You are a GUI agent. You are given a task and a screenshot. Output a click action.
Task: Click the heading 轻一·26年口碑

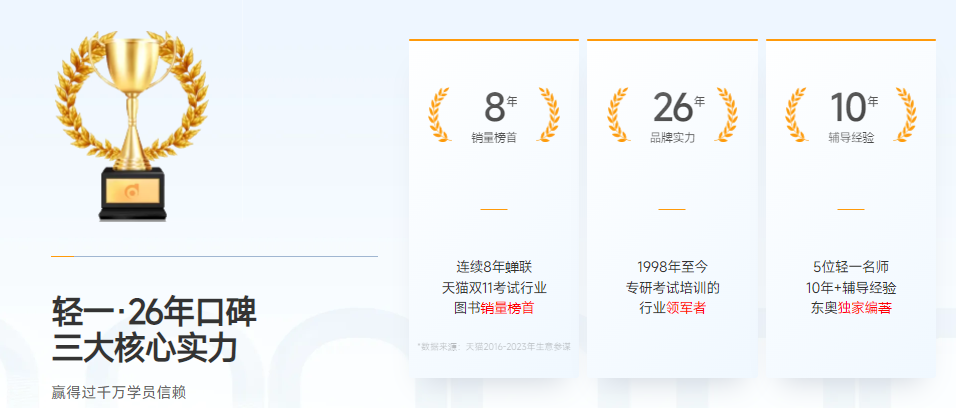(x=154, y=313)
